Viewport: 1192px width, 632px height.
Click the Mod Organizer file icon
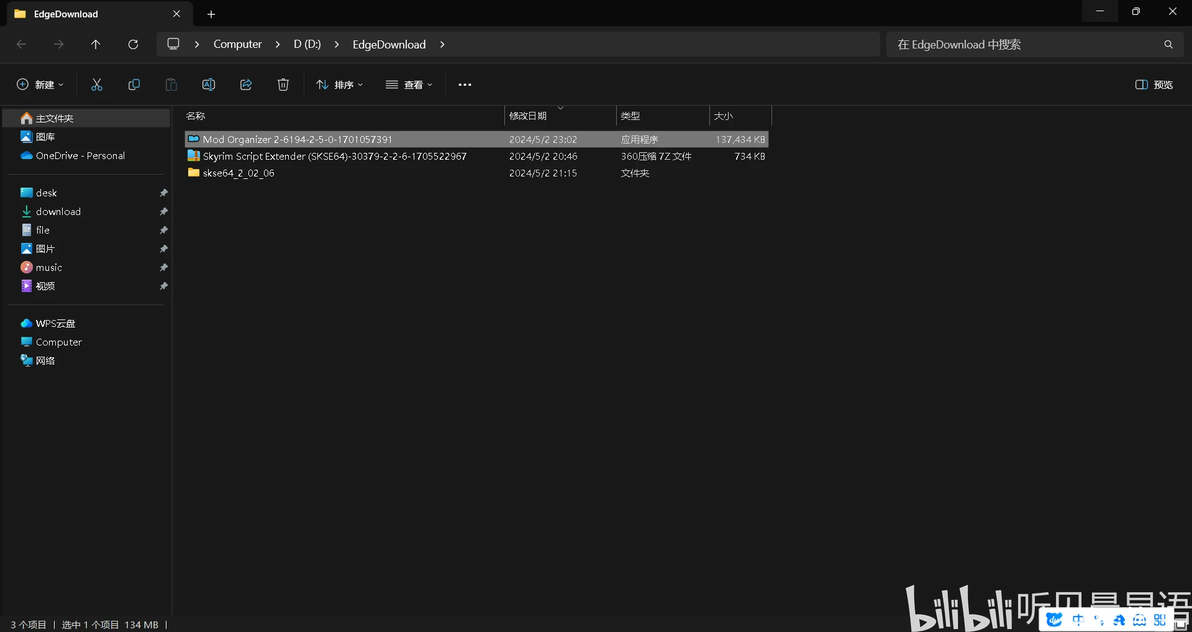click(193, 139)
